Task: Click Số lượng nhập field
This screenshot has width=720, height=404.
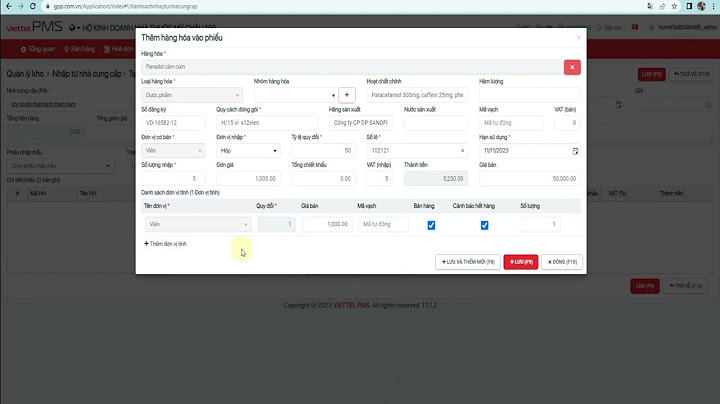Action: (173, 179)
